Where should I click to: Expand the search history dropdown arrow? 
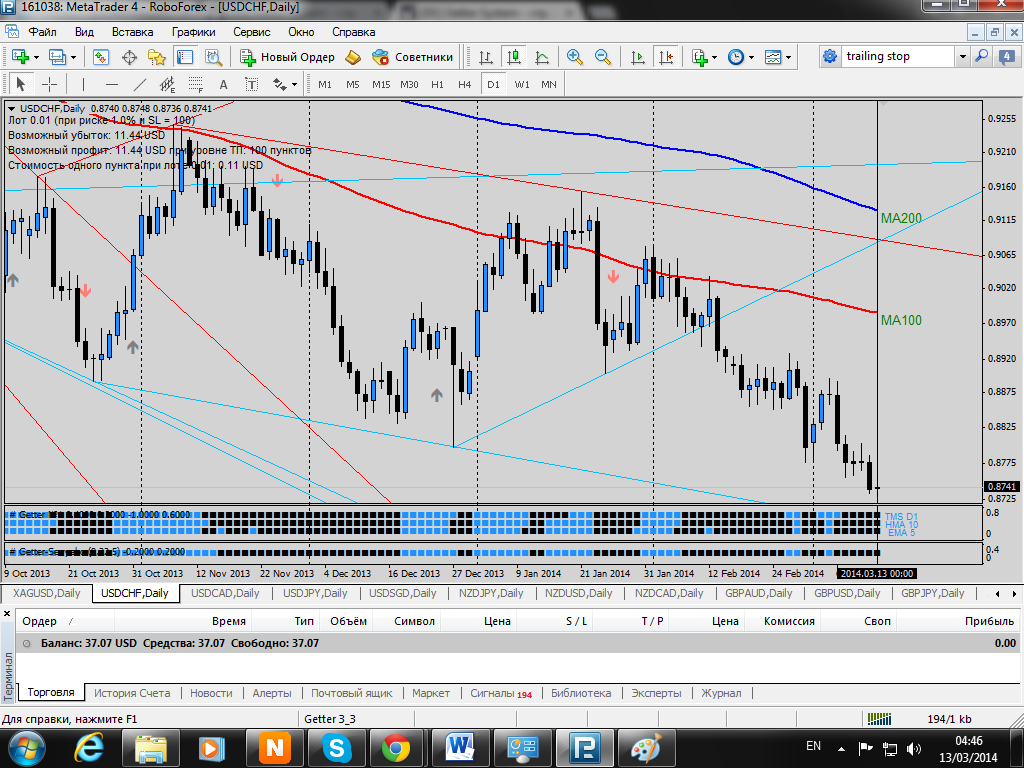[962, 57]
